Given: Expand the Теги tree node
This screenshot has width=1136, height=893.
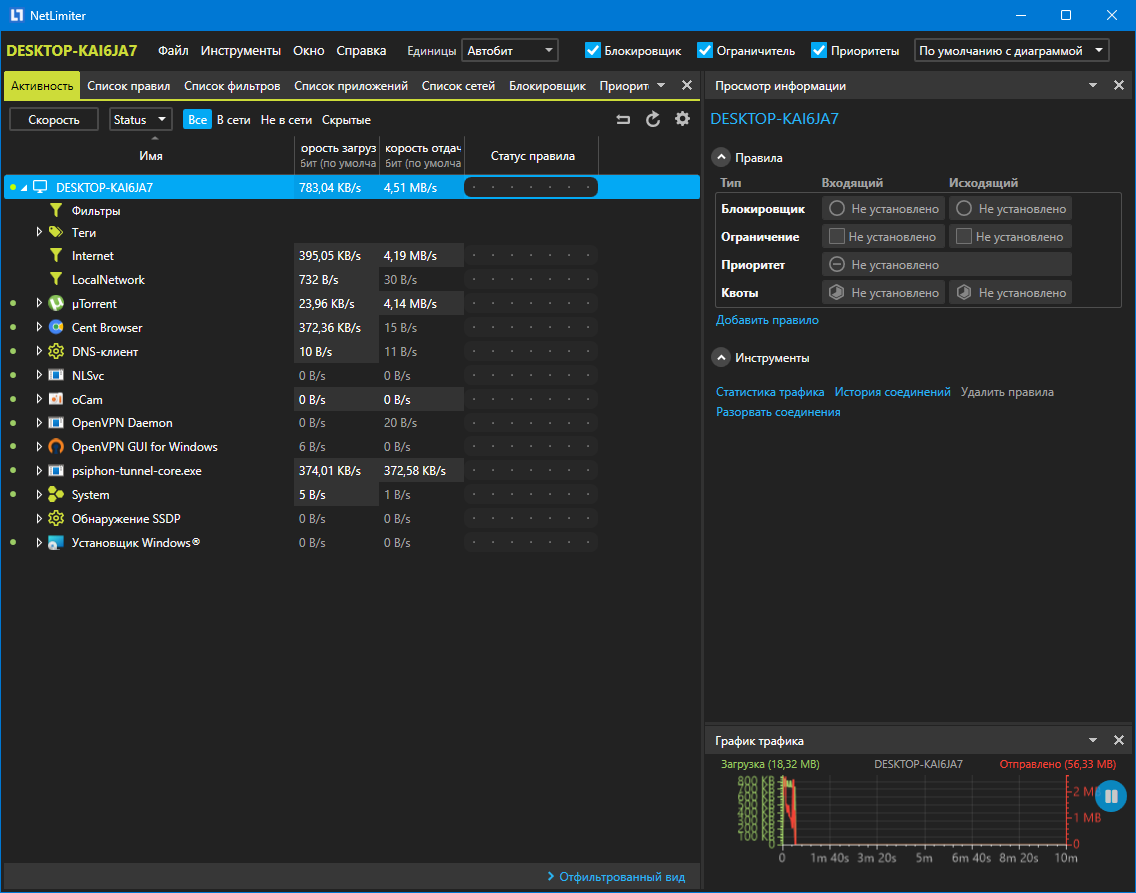Looking at the screenshot, I should point(40,232).
